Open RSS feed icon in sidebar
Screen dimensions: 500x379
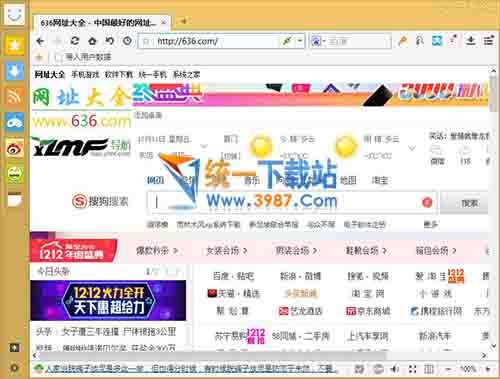14,96
